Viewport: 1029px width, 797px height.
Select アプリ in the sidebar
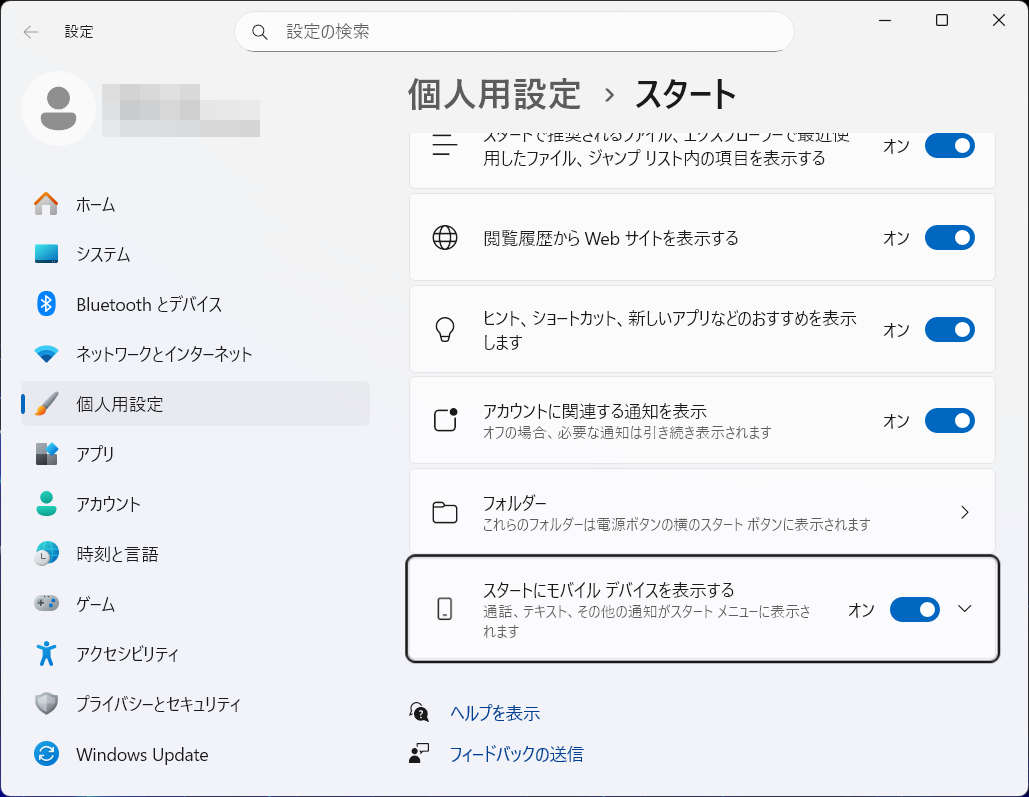196,454
